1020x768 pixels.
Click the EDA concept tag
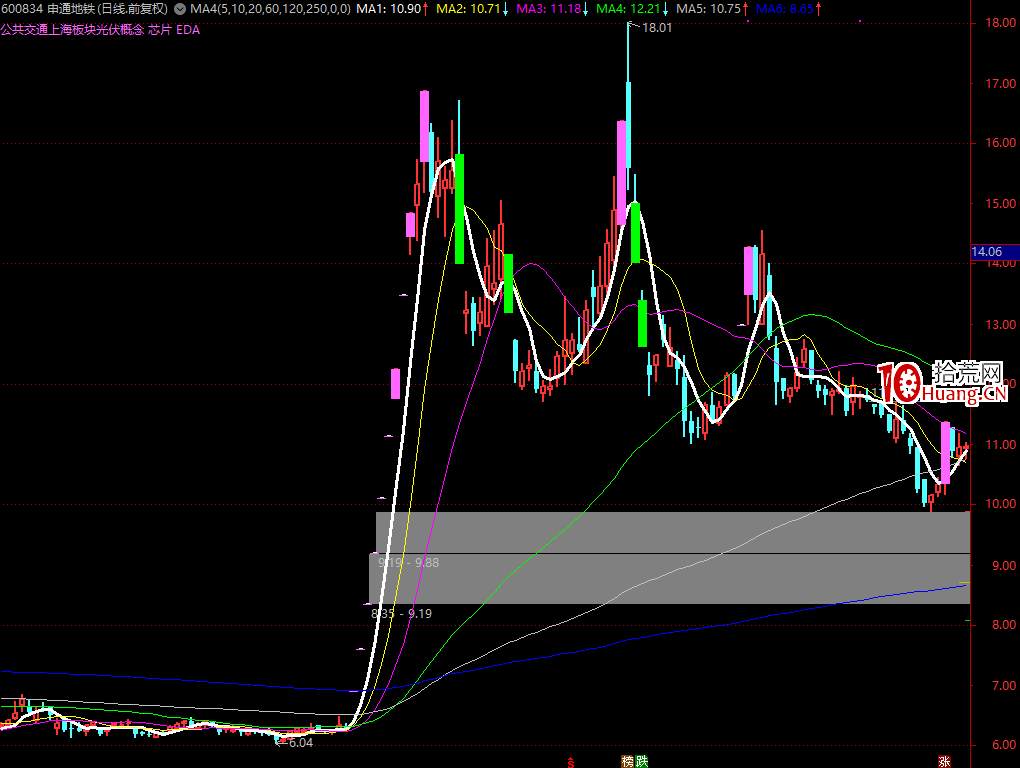188,30
